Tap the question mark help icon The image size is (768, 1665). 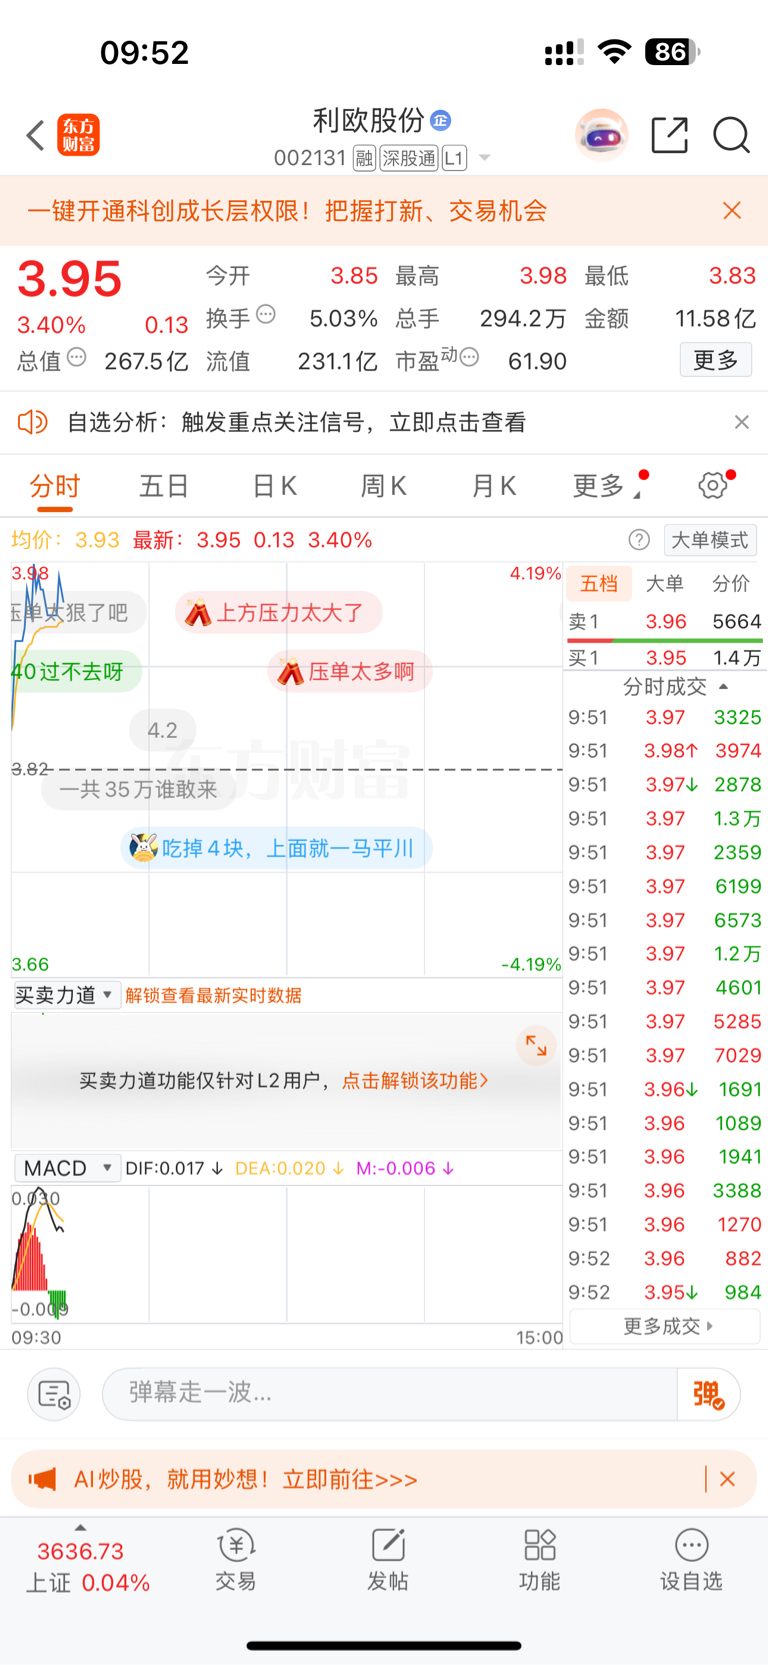(x=639, y=540)
